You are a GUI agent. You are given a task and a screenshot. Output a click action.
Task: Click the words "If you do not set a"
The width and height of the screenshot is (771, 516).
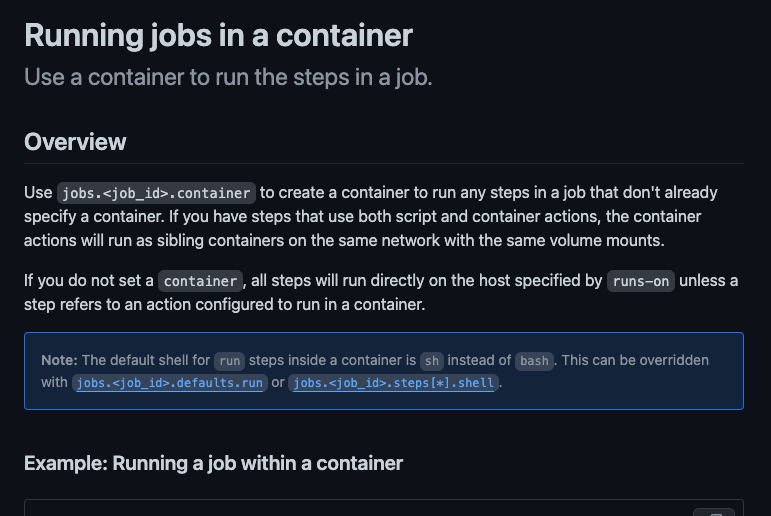pyautogui.click(x=89, y=280)
